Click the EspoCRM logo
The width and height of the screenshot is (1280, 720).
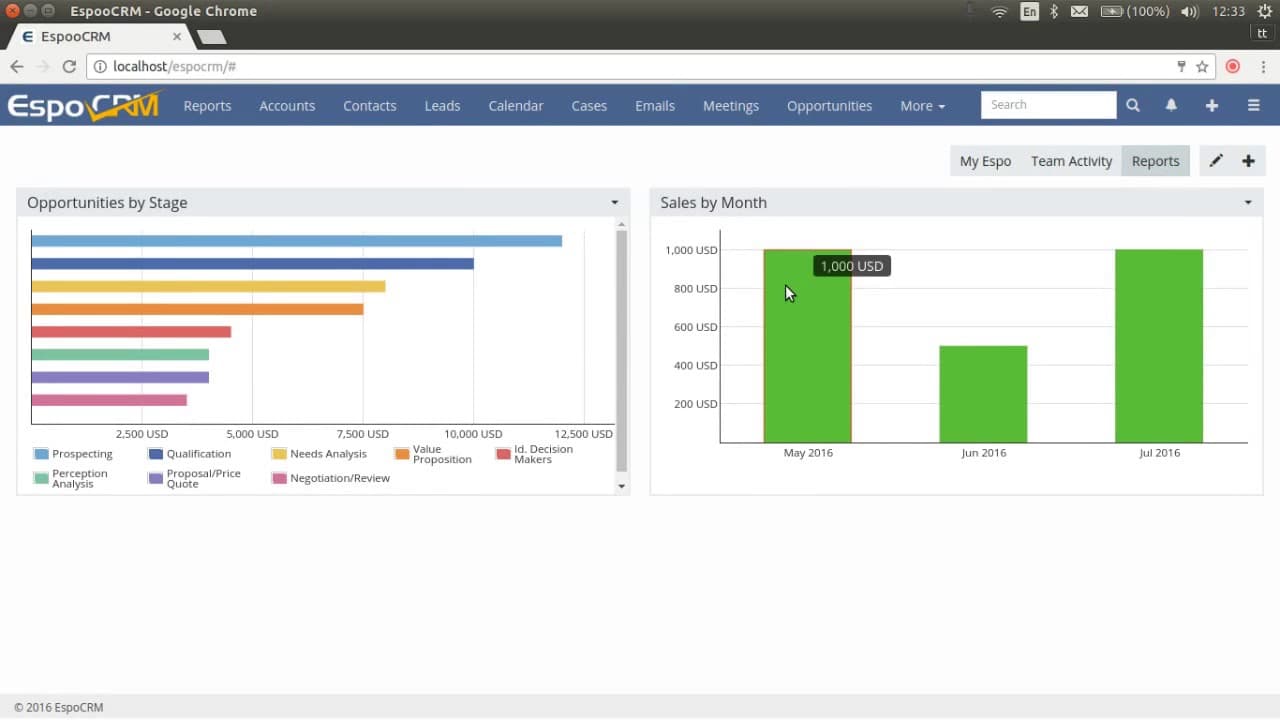pyautogui.click(x=83, y=104)
